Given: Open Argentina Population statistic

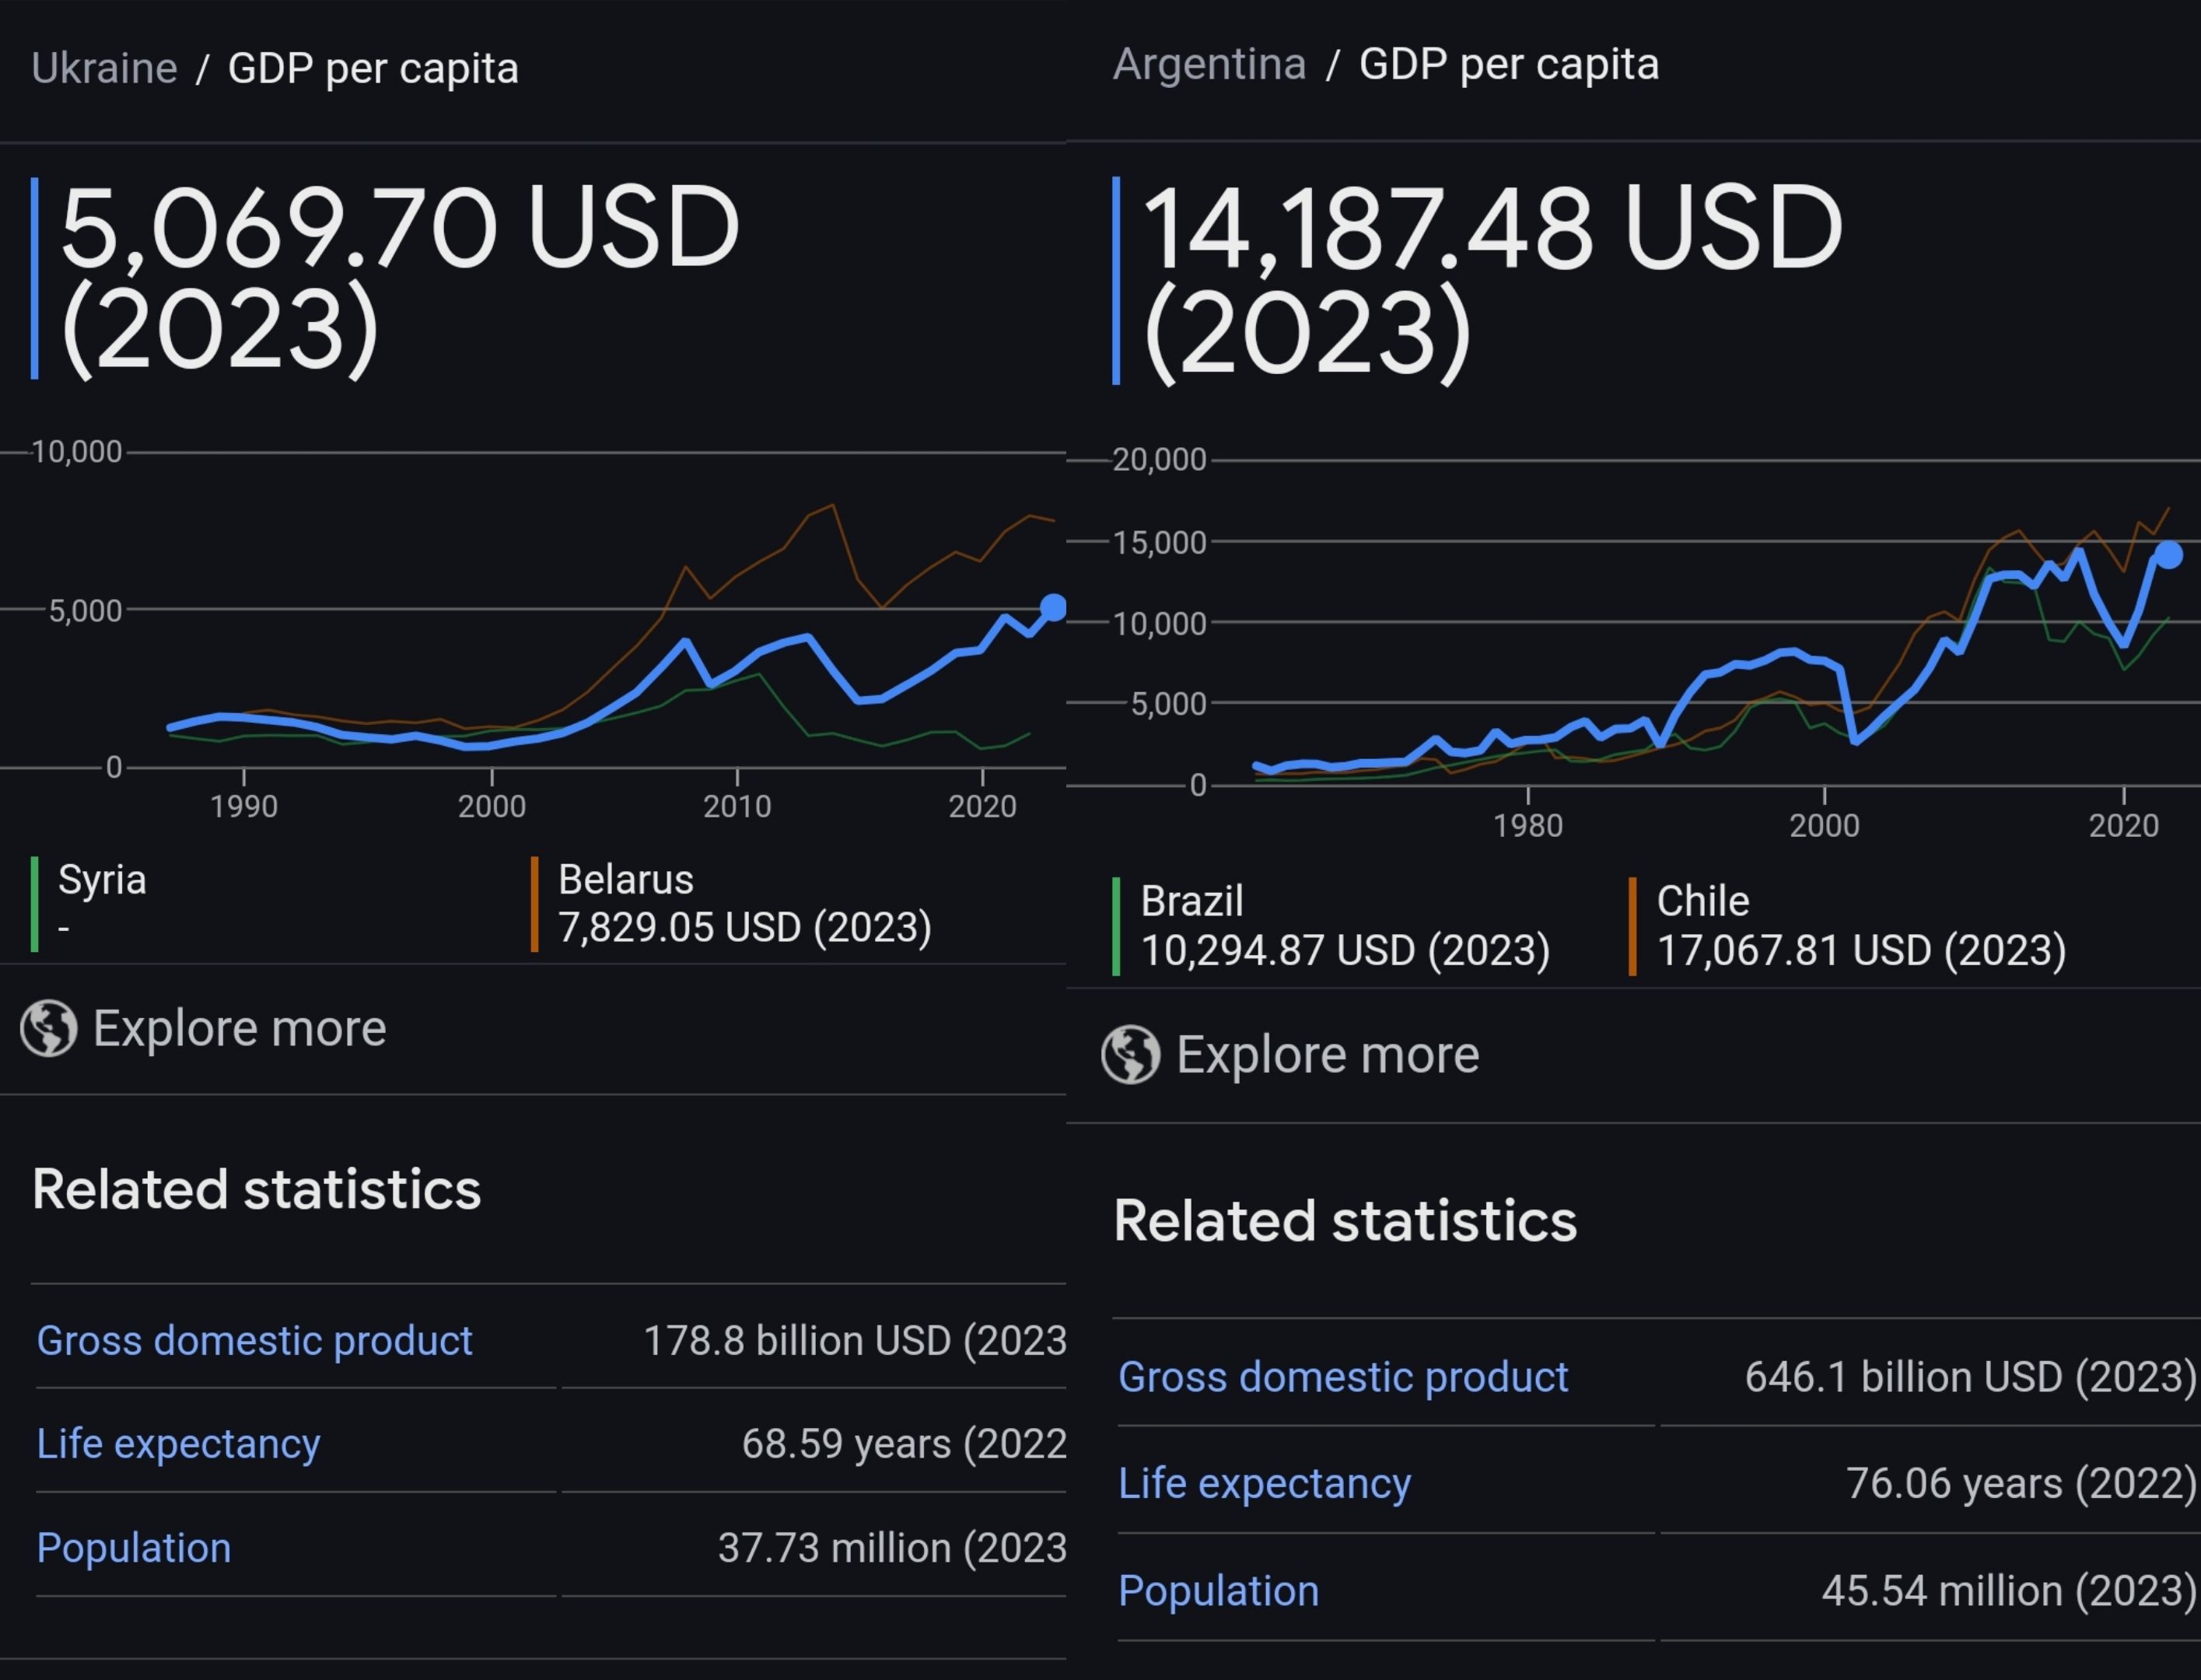Looking at the screenshot, I should click(1218, 1590).
